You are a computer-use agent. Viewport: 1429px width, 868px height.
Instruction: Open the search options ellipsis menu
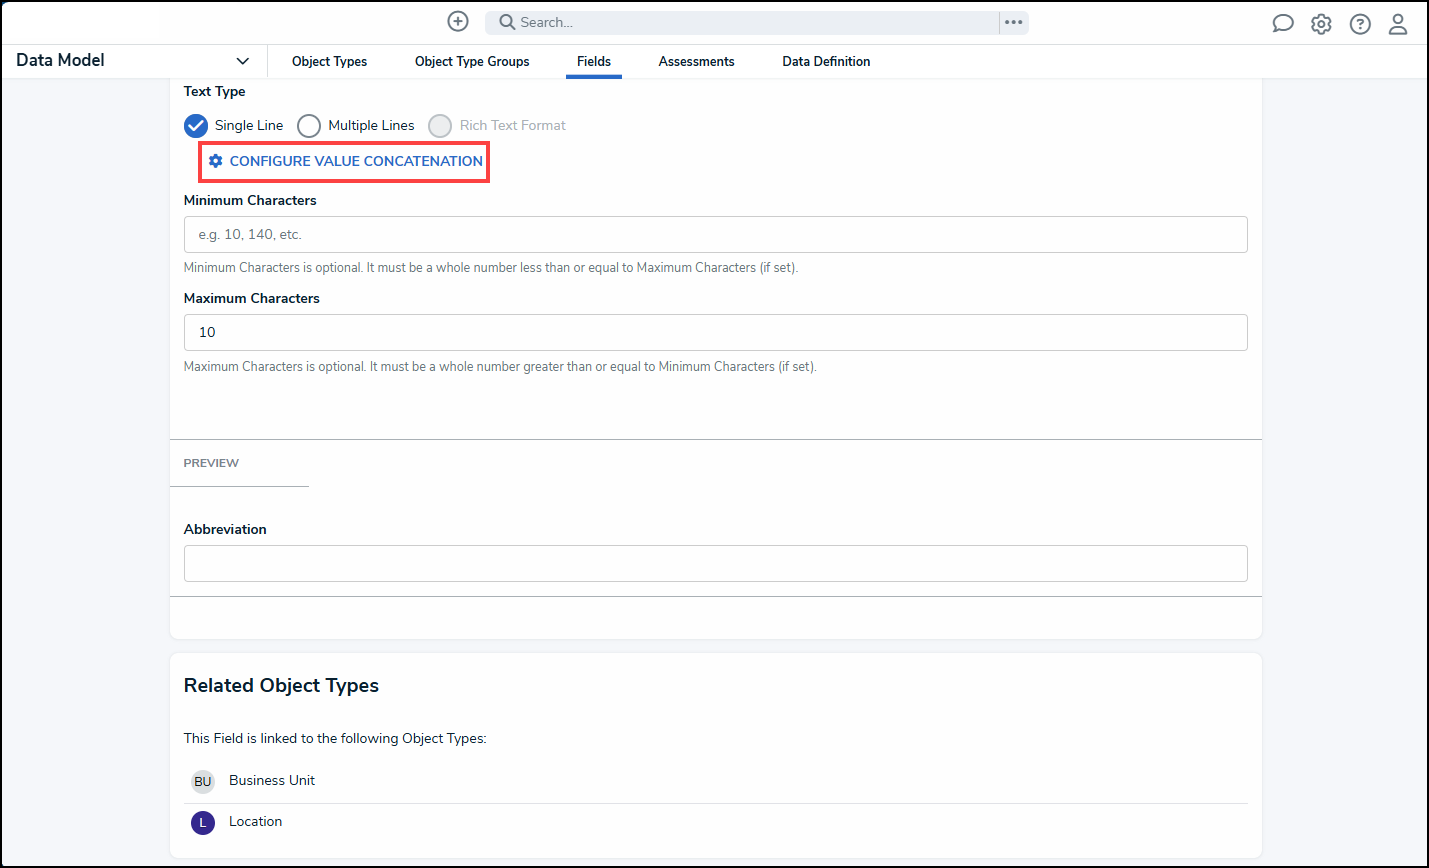[x=1014, y=22]
